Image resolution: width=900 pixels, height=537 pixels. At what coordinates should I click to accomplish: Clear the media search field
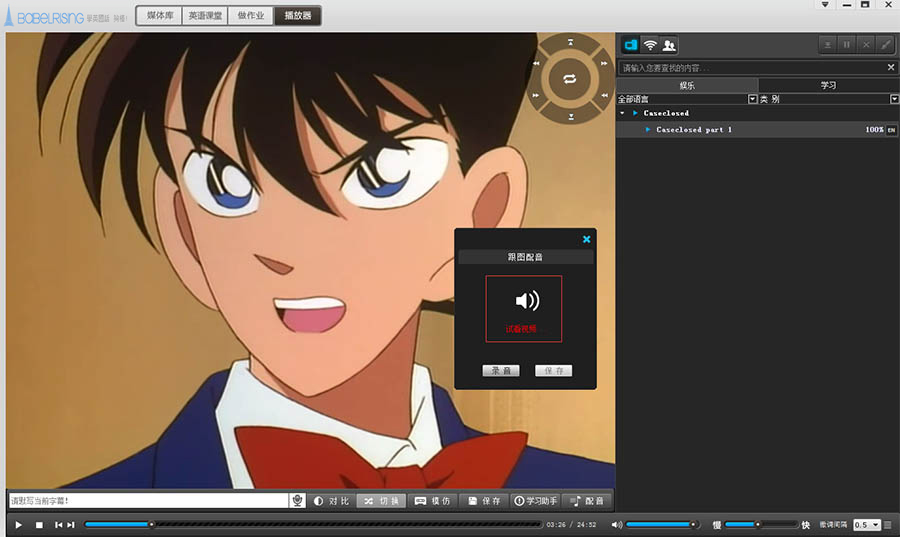click(x=891, y=67)
